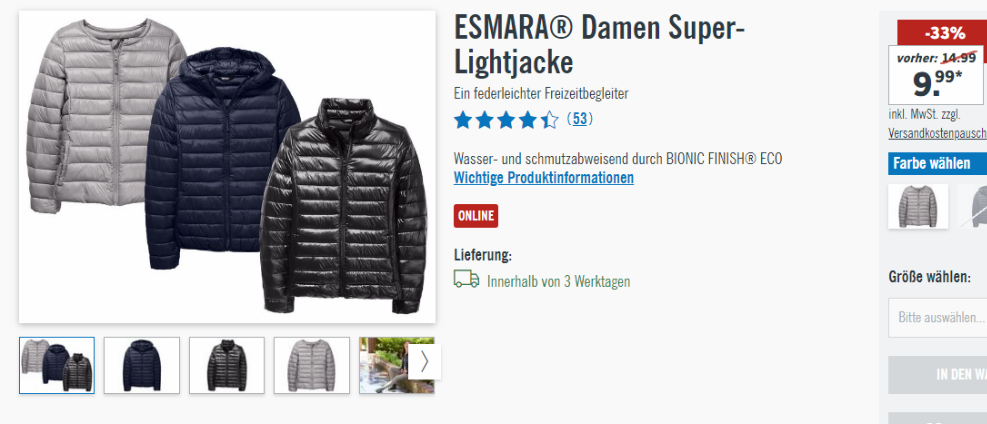This screenshot has width=987, height=424.
Task: Click the half-filled fifth rating star
Action: [x=550, y=120]
